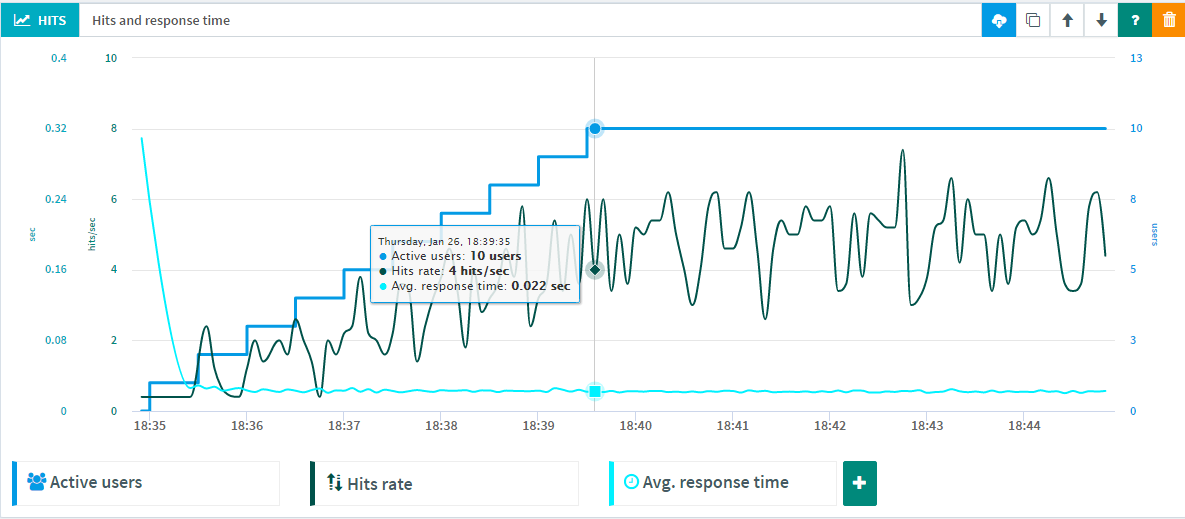Click the cloud export icon
Viewport: 1185px width, 519px height.
(x=998, y=20)
